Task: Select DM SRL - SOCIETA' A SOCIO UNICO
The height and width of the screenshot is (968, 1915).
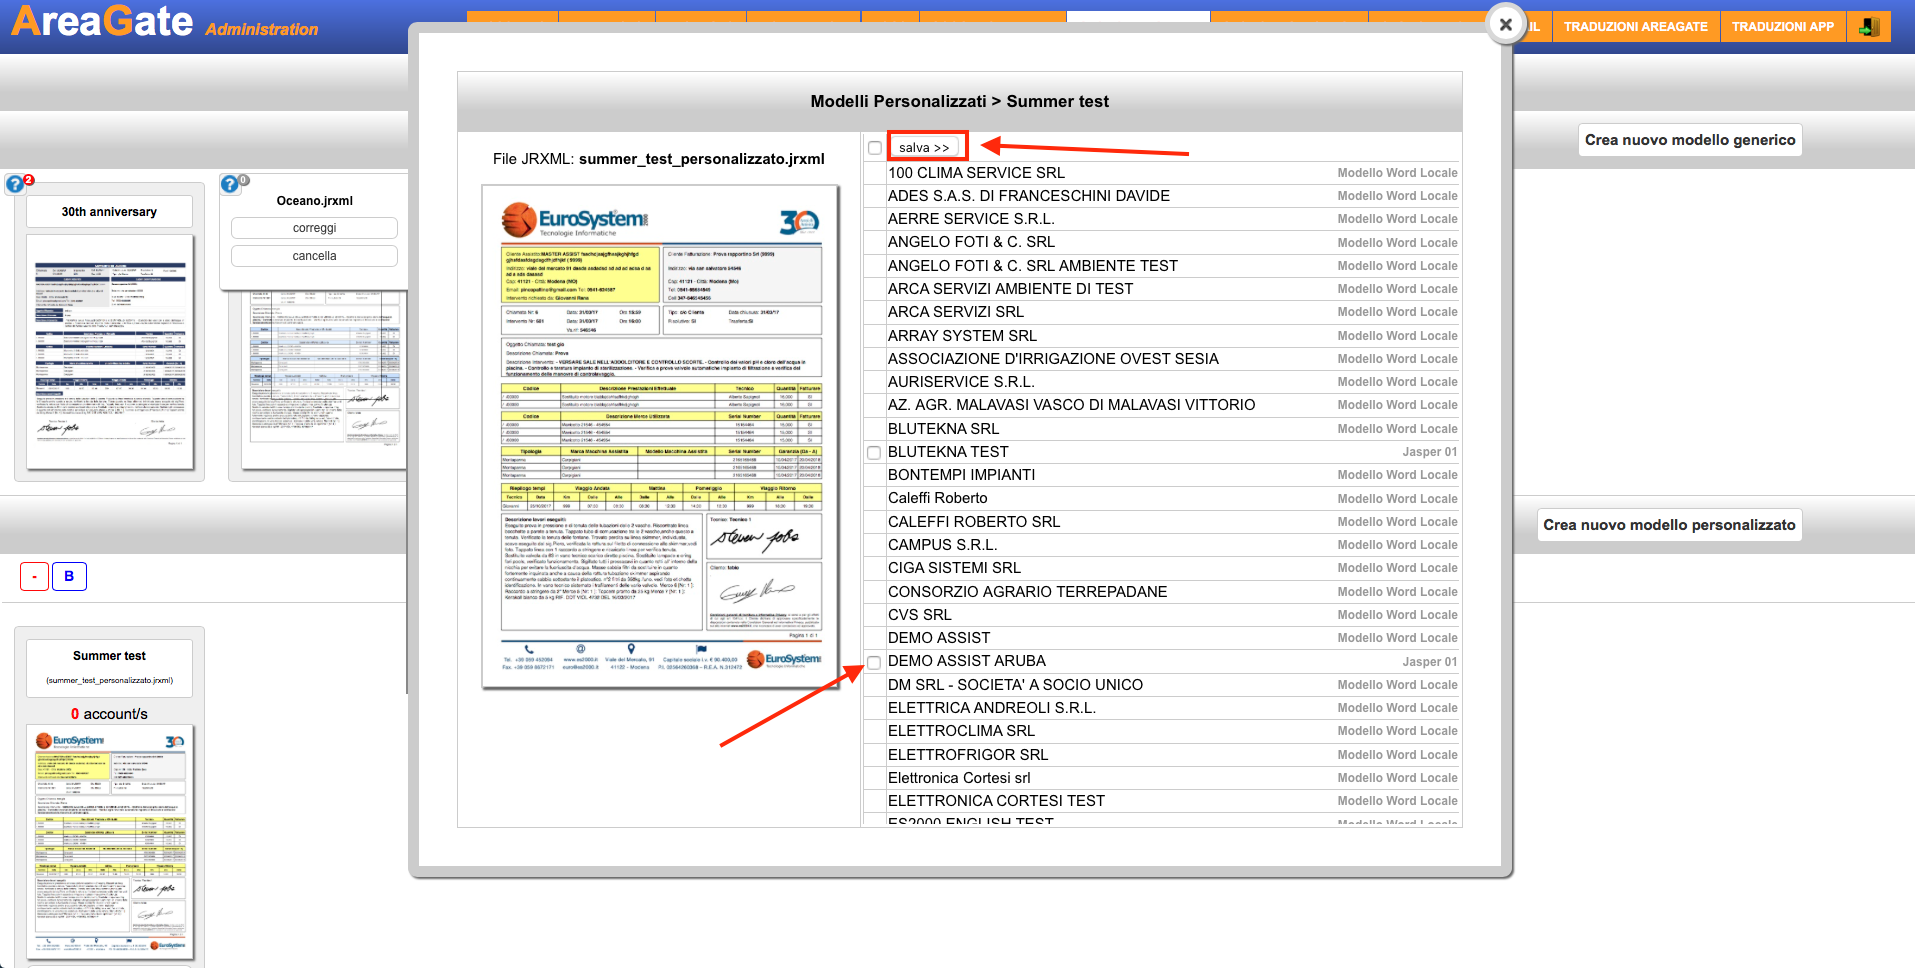Action: click(1161, 685)
